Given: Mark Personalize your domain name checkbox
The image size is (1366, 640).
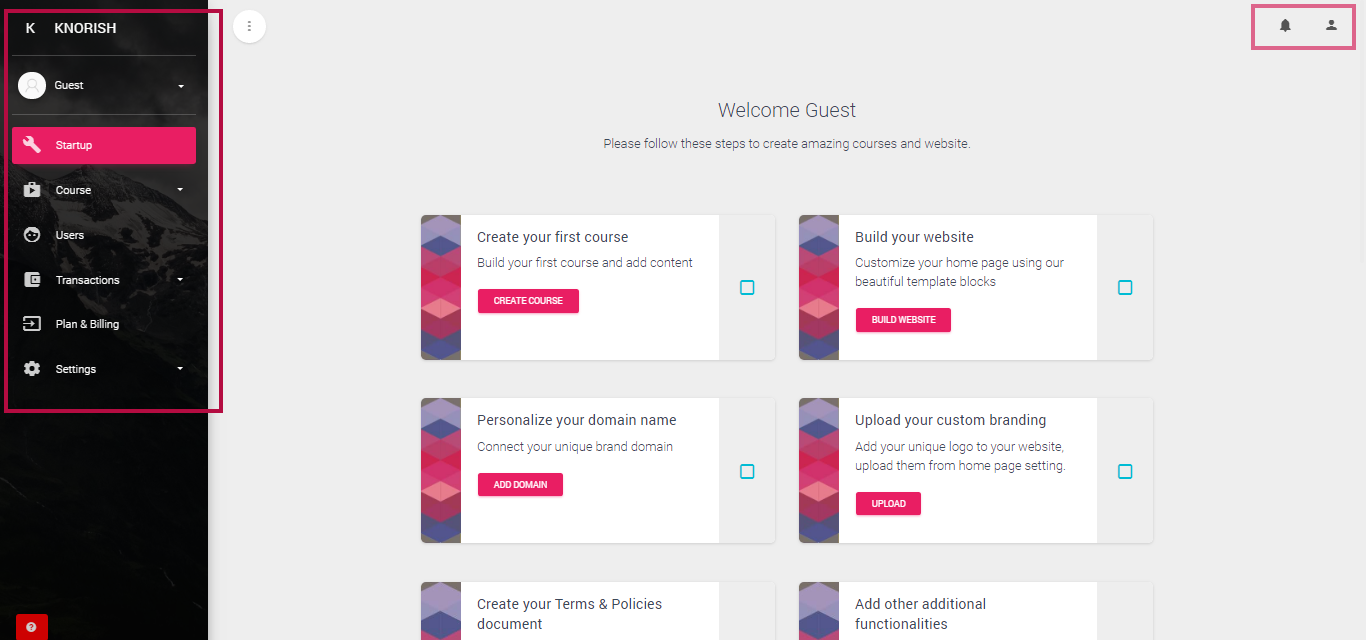Looking at the screenshot, I should point(747,472).
